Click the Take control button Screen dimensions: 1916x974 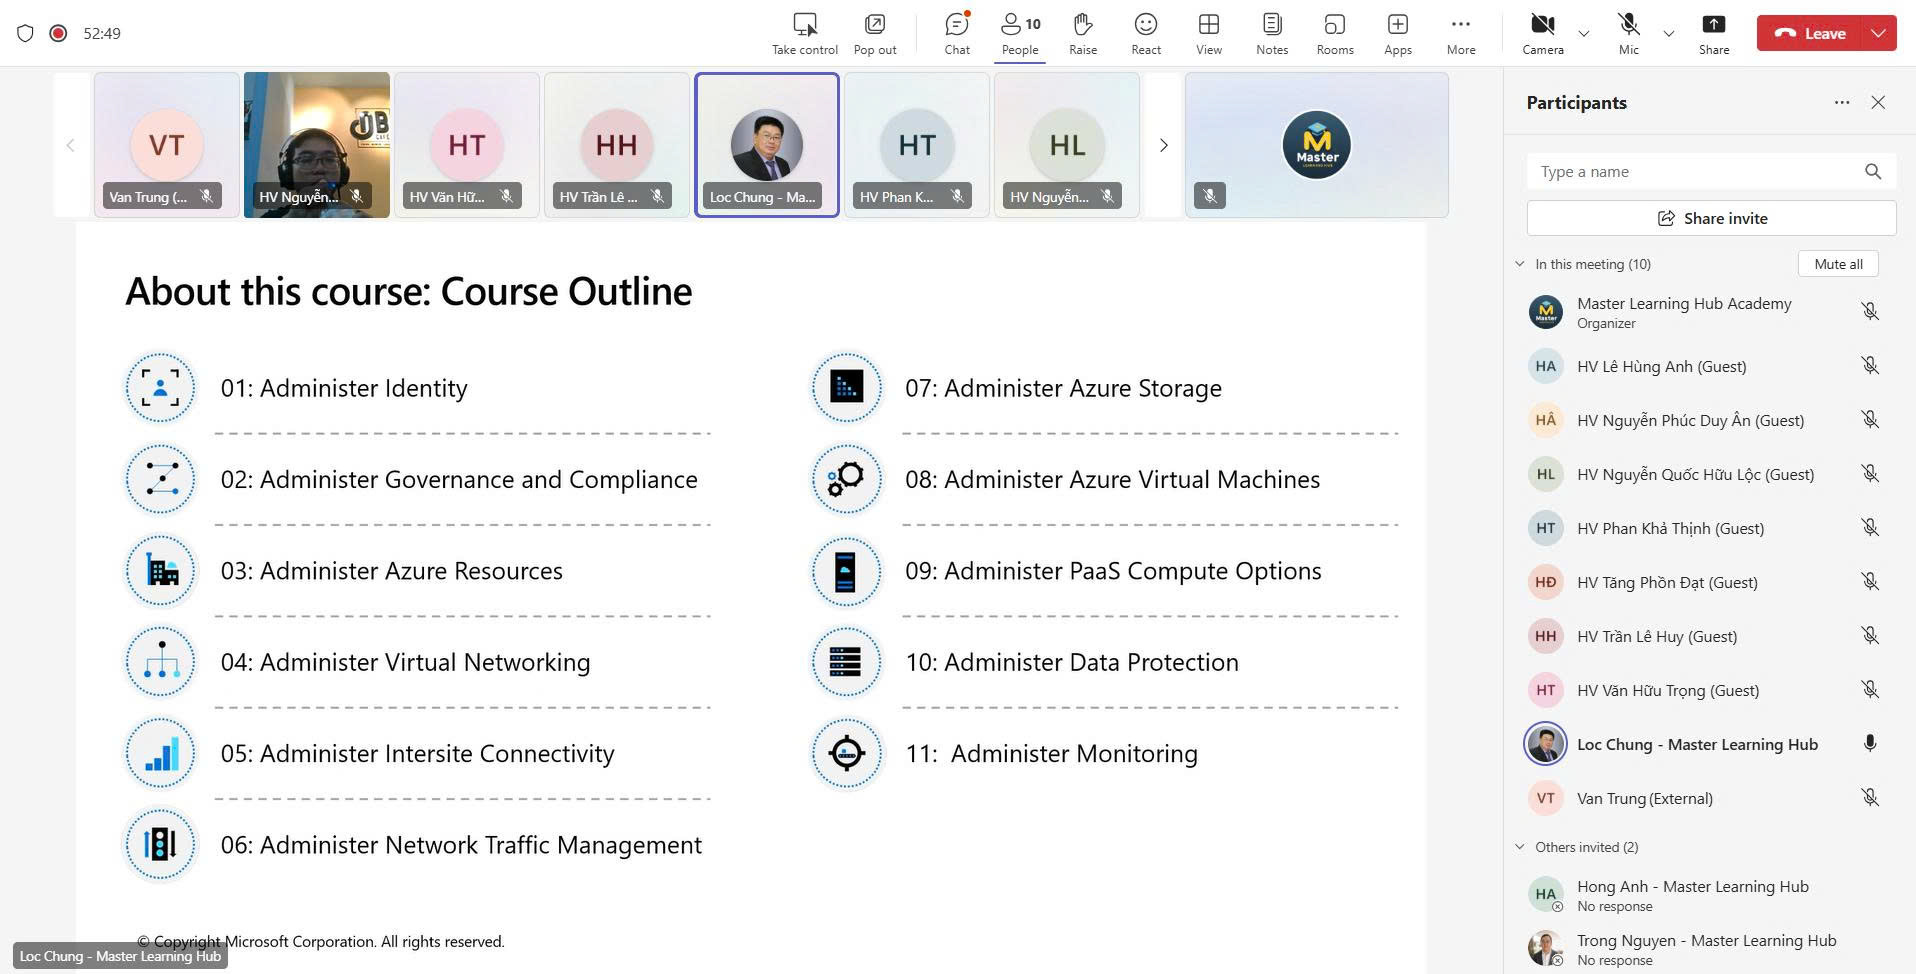(x=805, y=33)
